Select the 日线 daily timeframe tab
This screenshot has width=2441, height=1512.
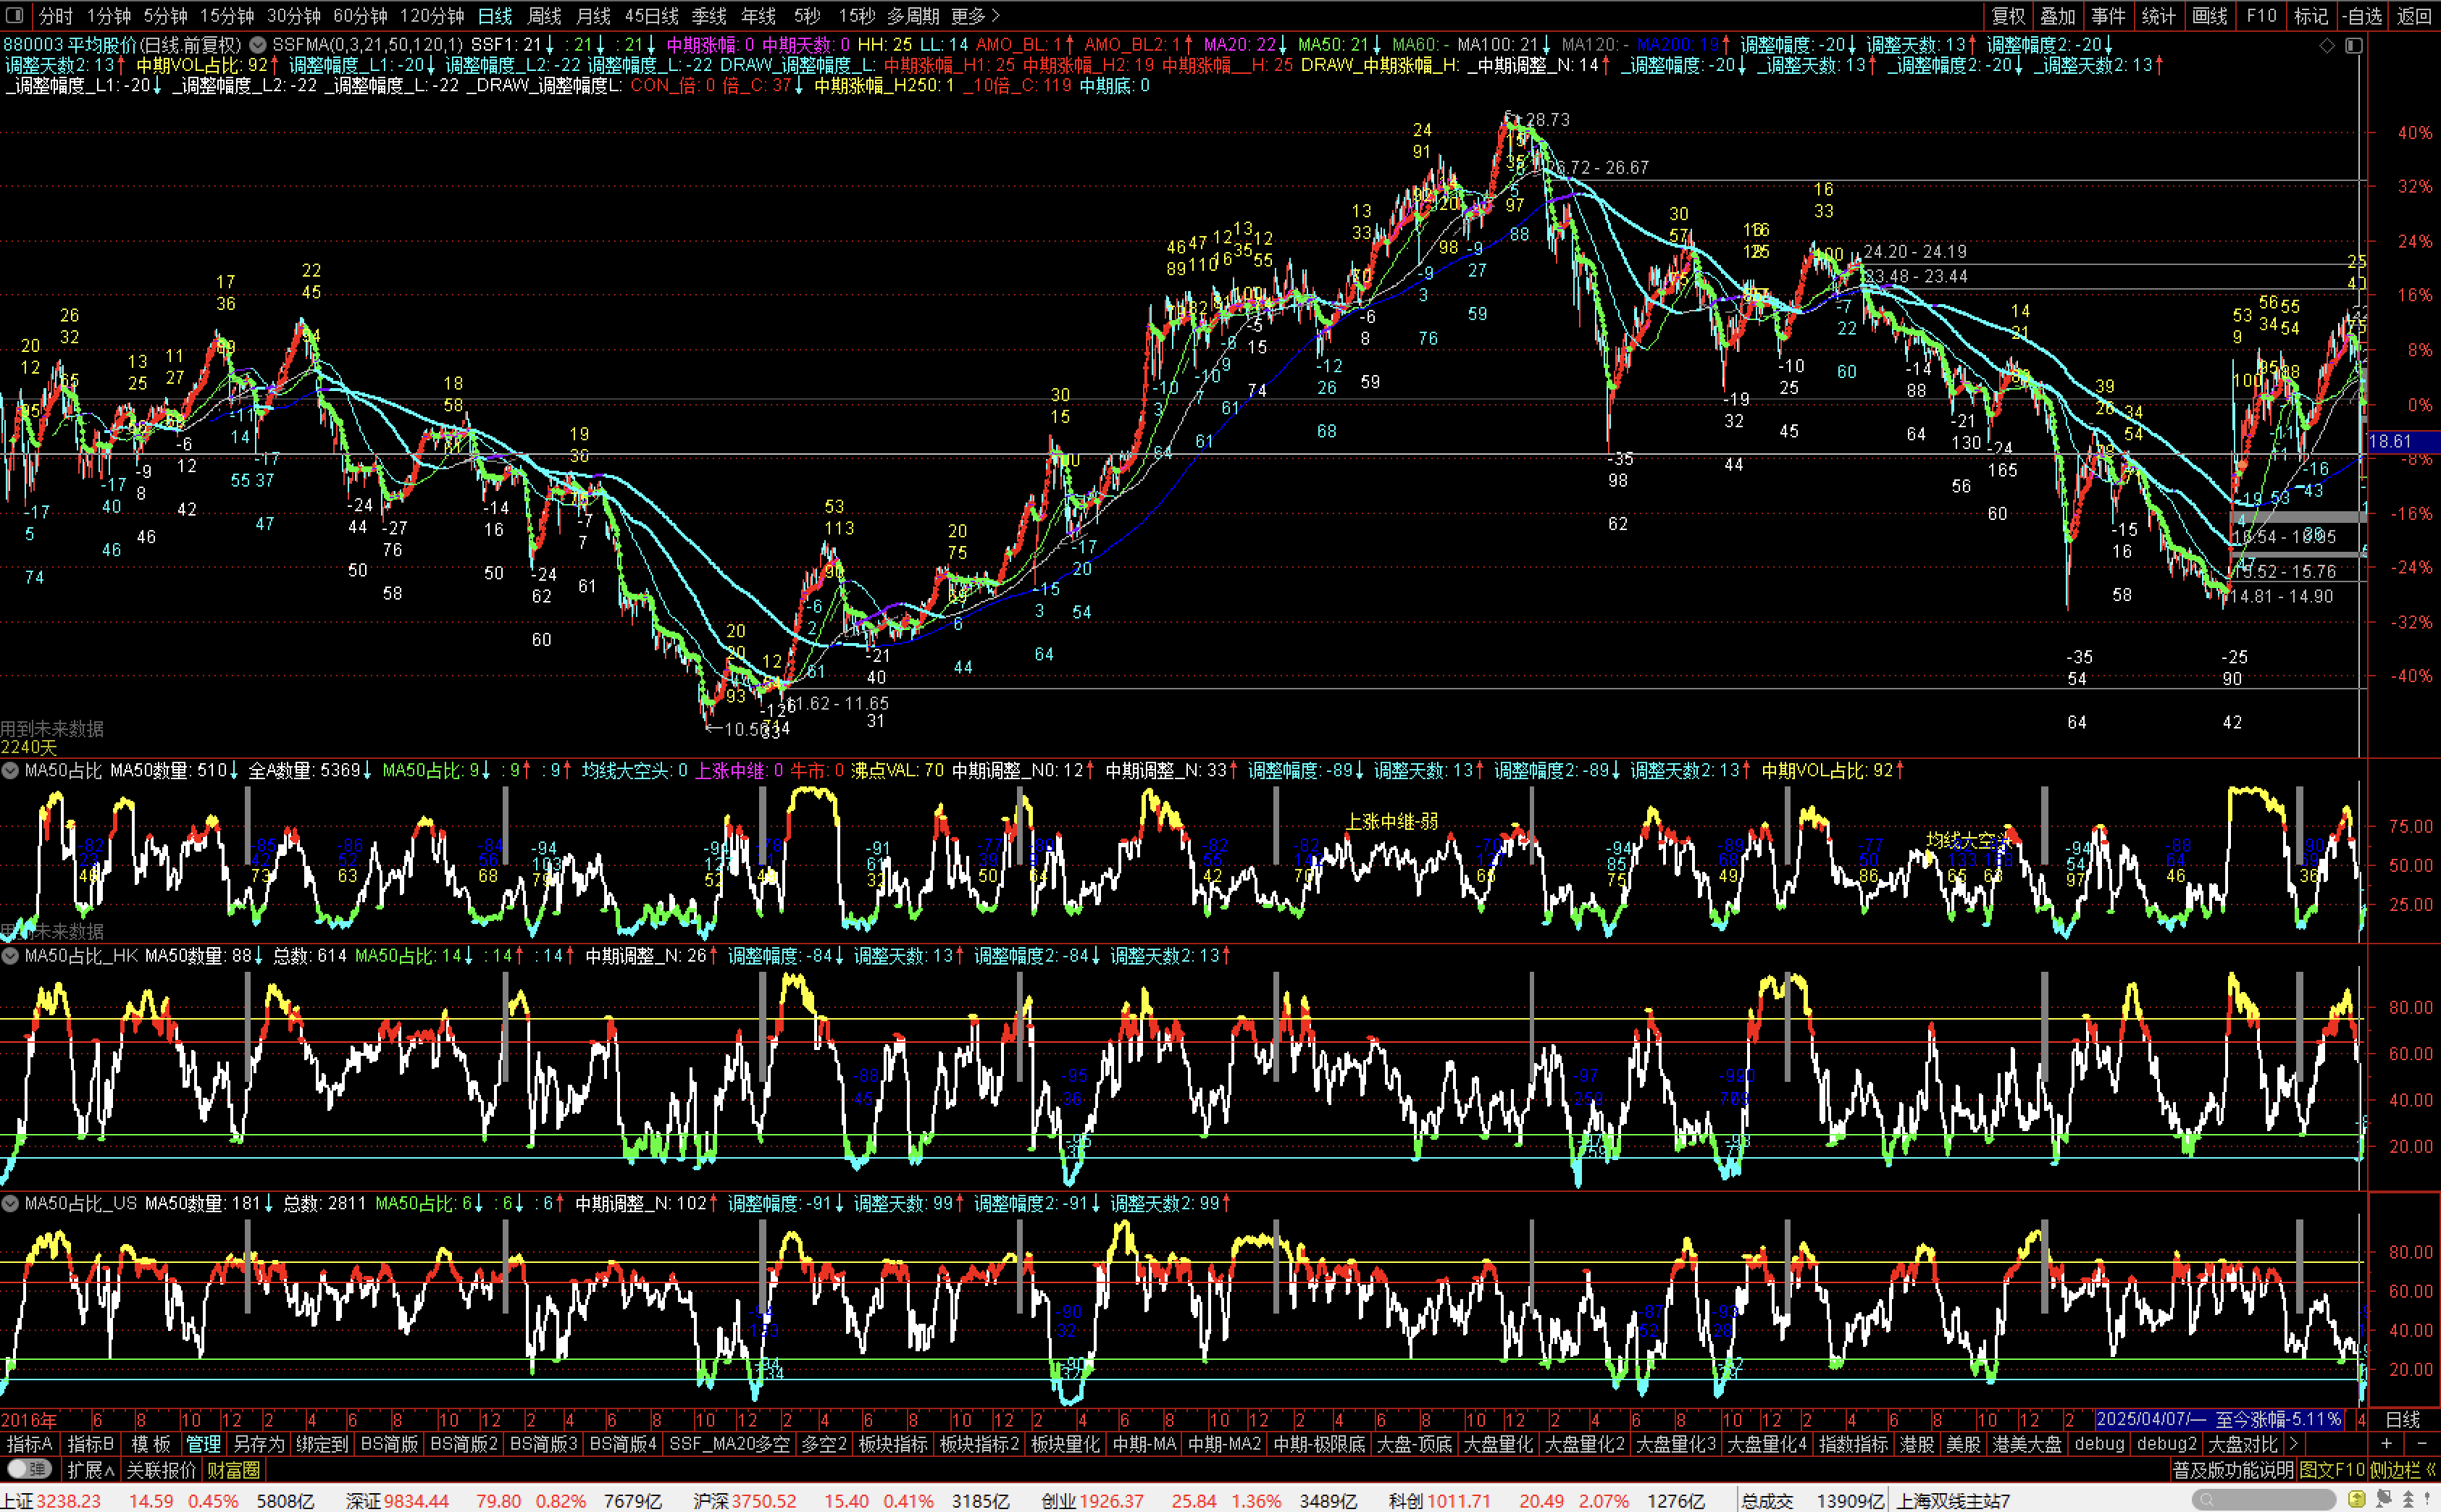tap(495, 16)
